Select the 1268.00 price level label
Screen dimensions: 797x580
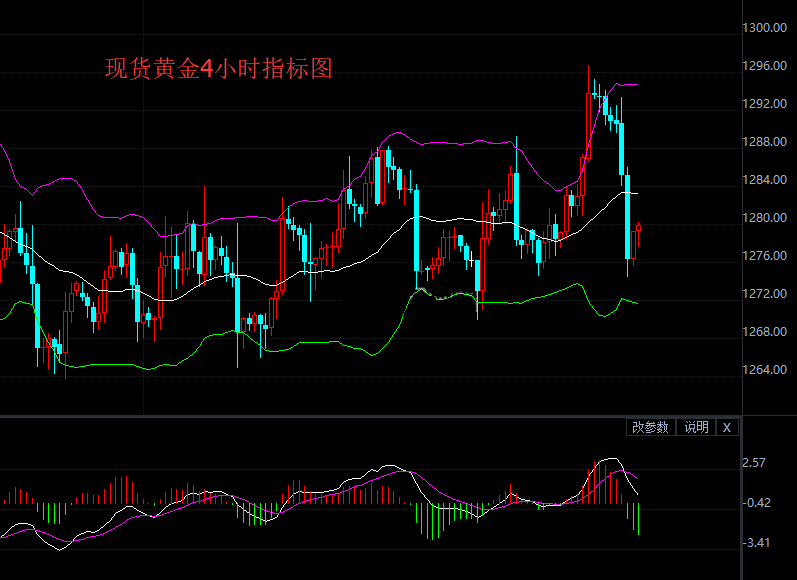coord(769,332)
